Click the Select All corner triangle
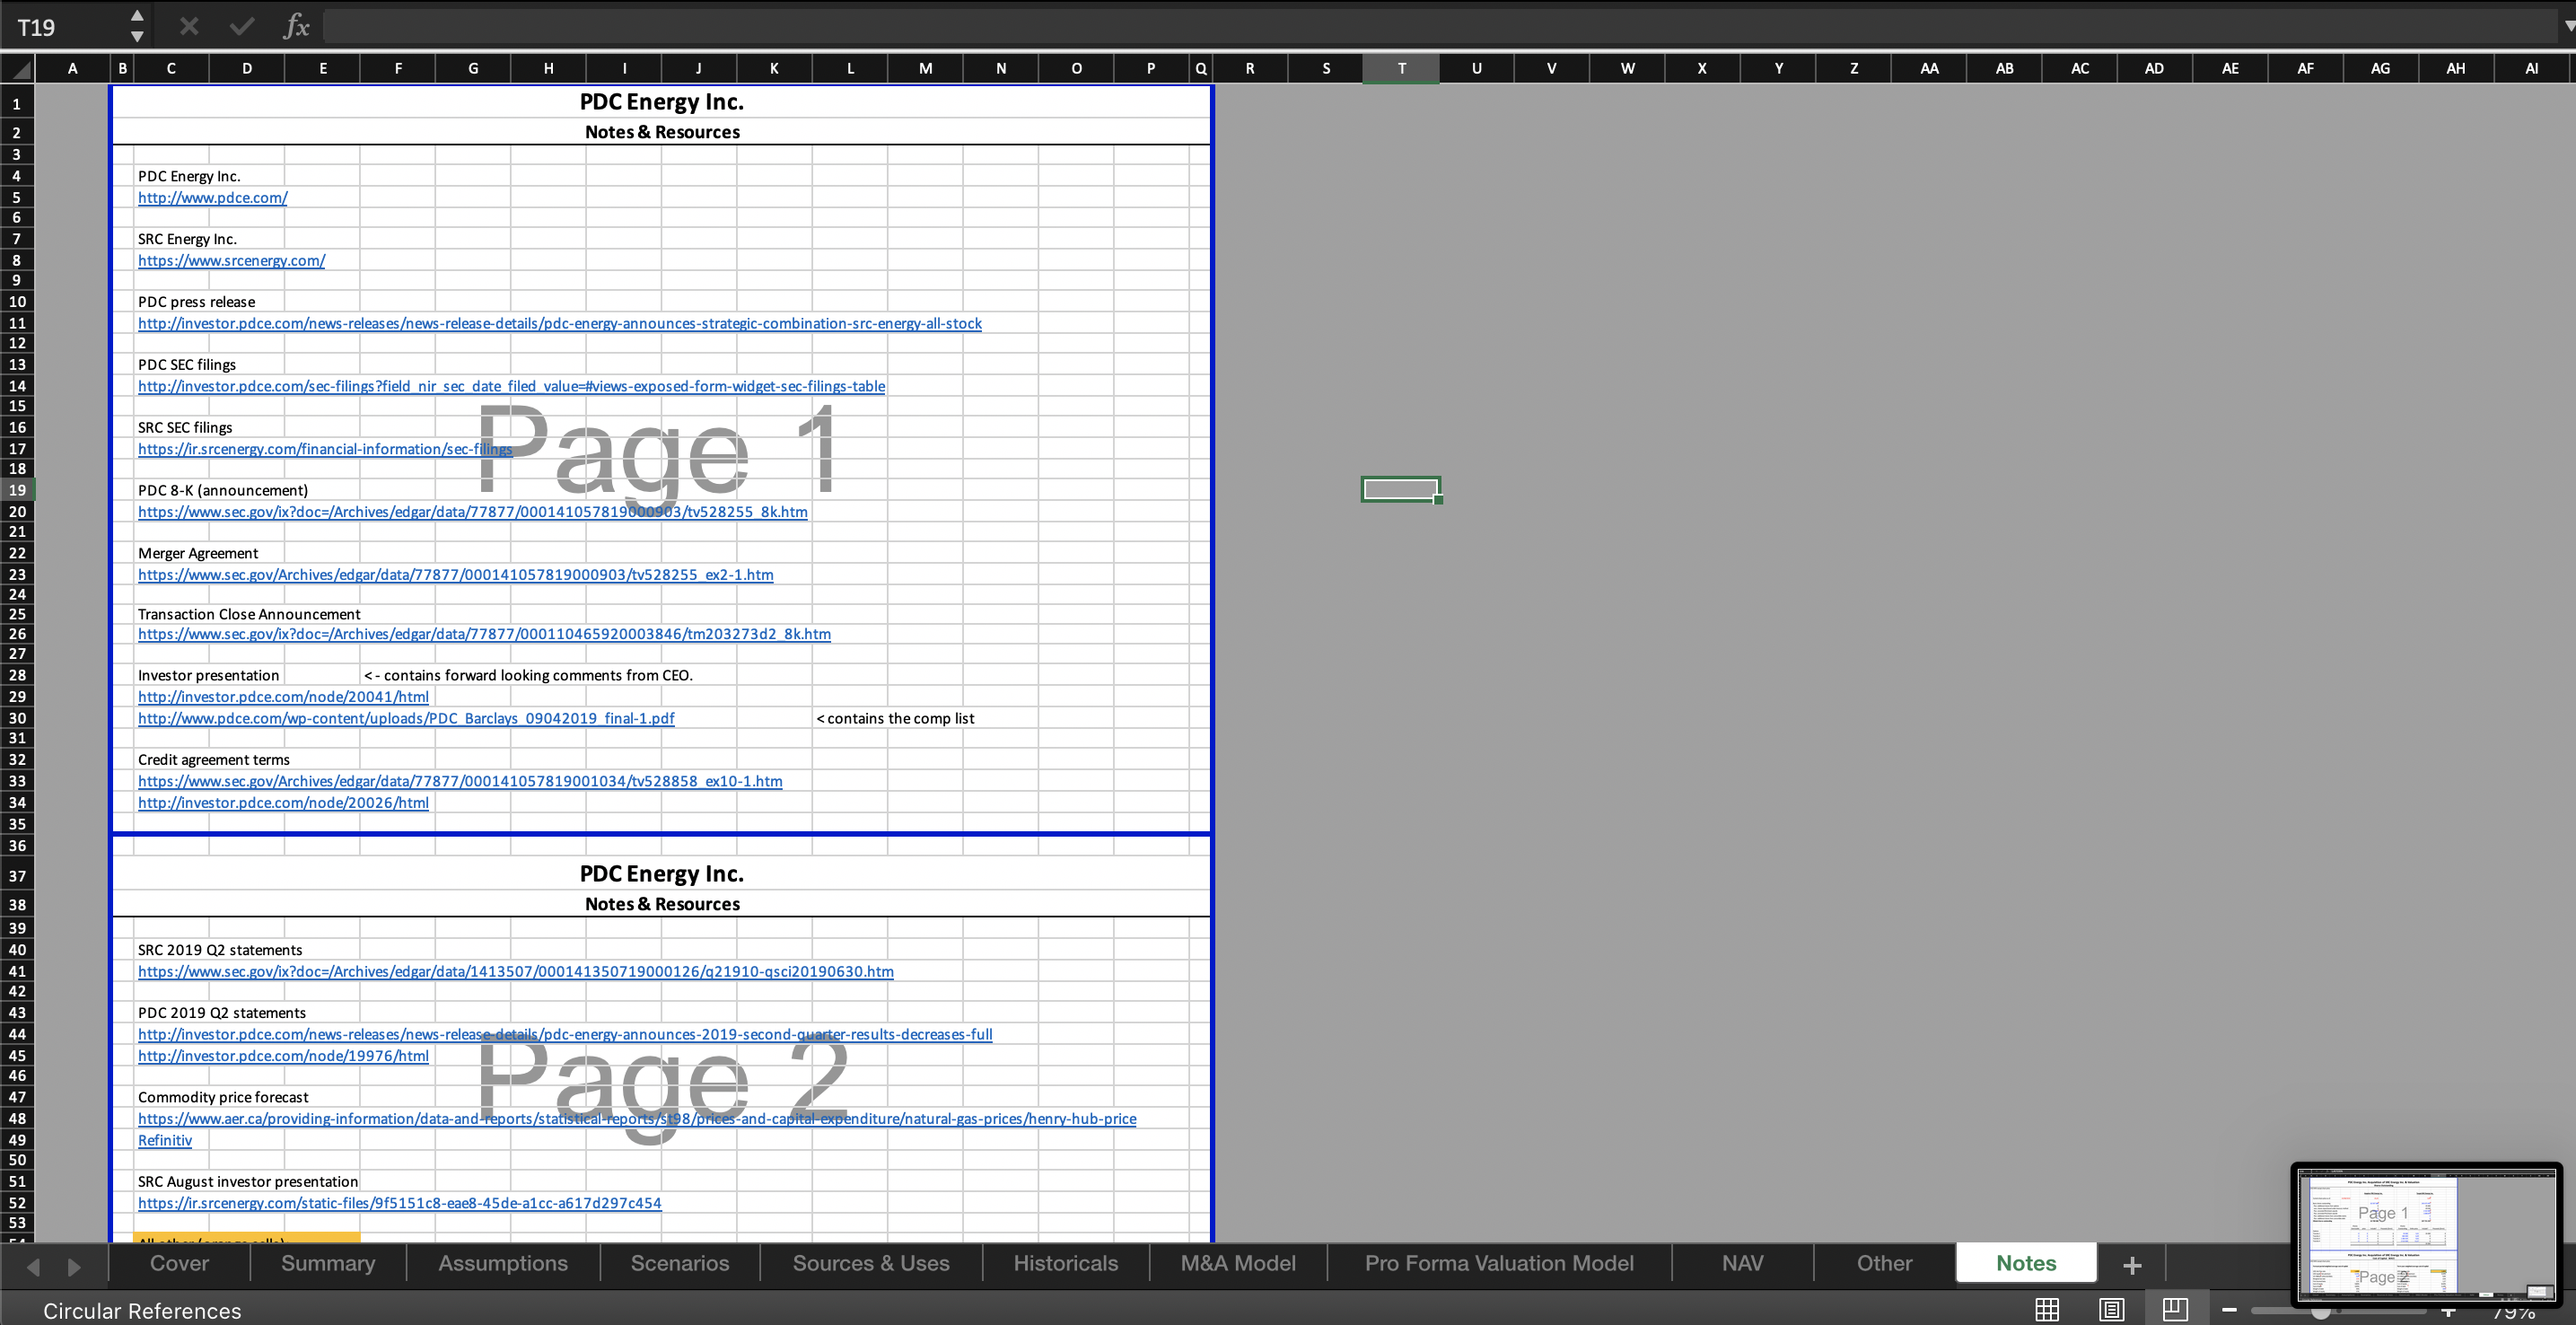This screenshot has height=1325, width=2576. (x=18, y=69)
